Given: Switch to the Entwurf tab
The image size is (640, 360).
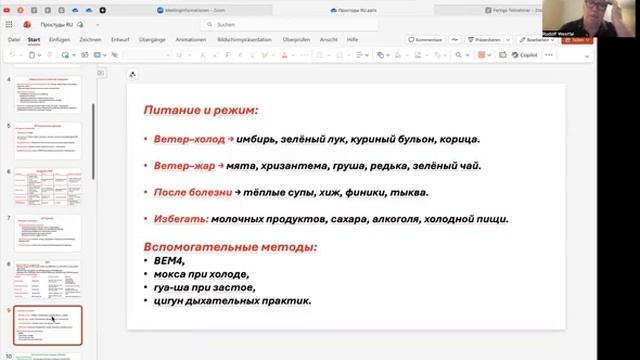Looking at the screenshot, I should 120,40.
